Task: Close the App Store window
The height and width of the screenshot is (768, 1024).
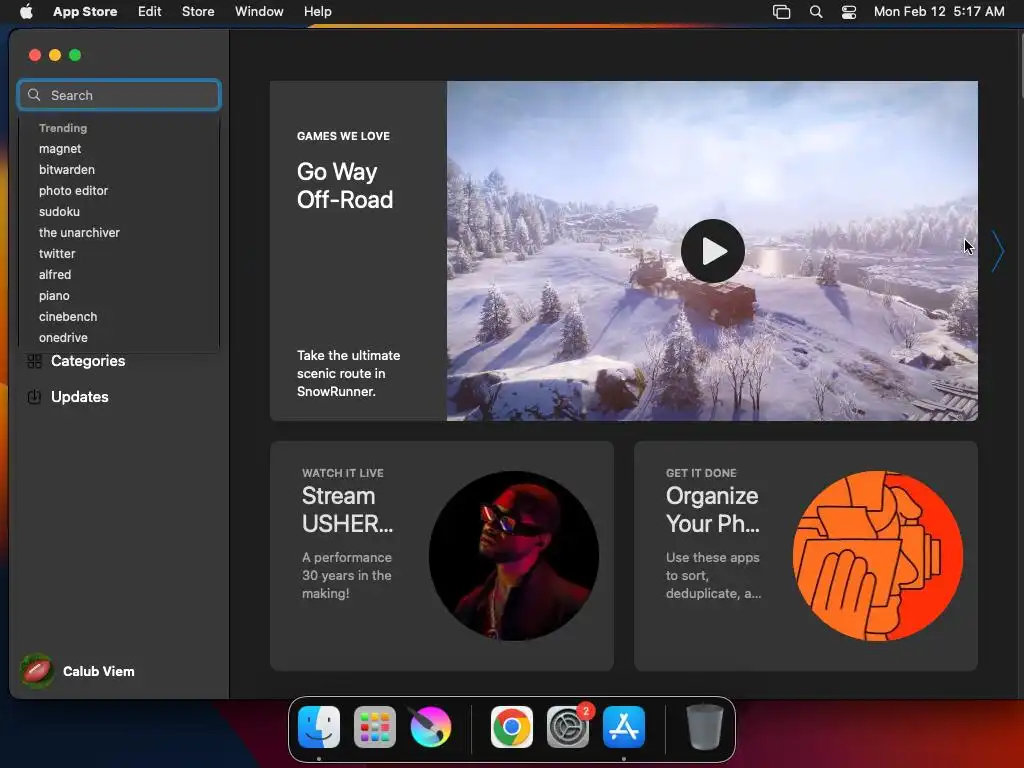Action: click(x=35, y=56)
